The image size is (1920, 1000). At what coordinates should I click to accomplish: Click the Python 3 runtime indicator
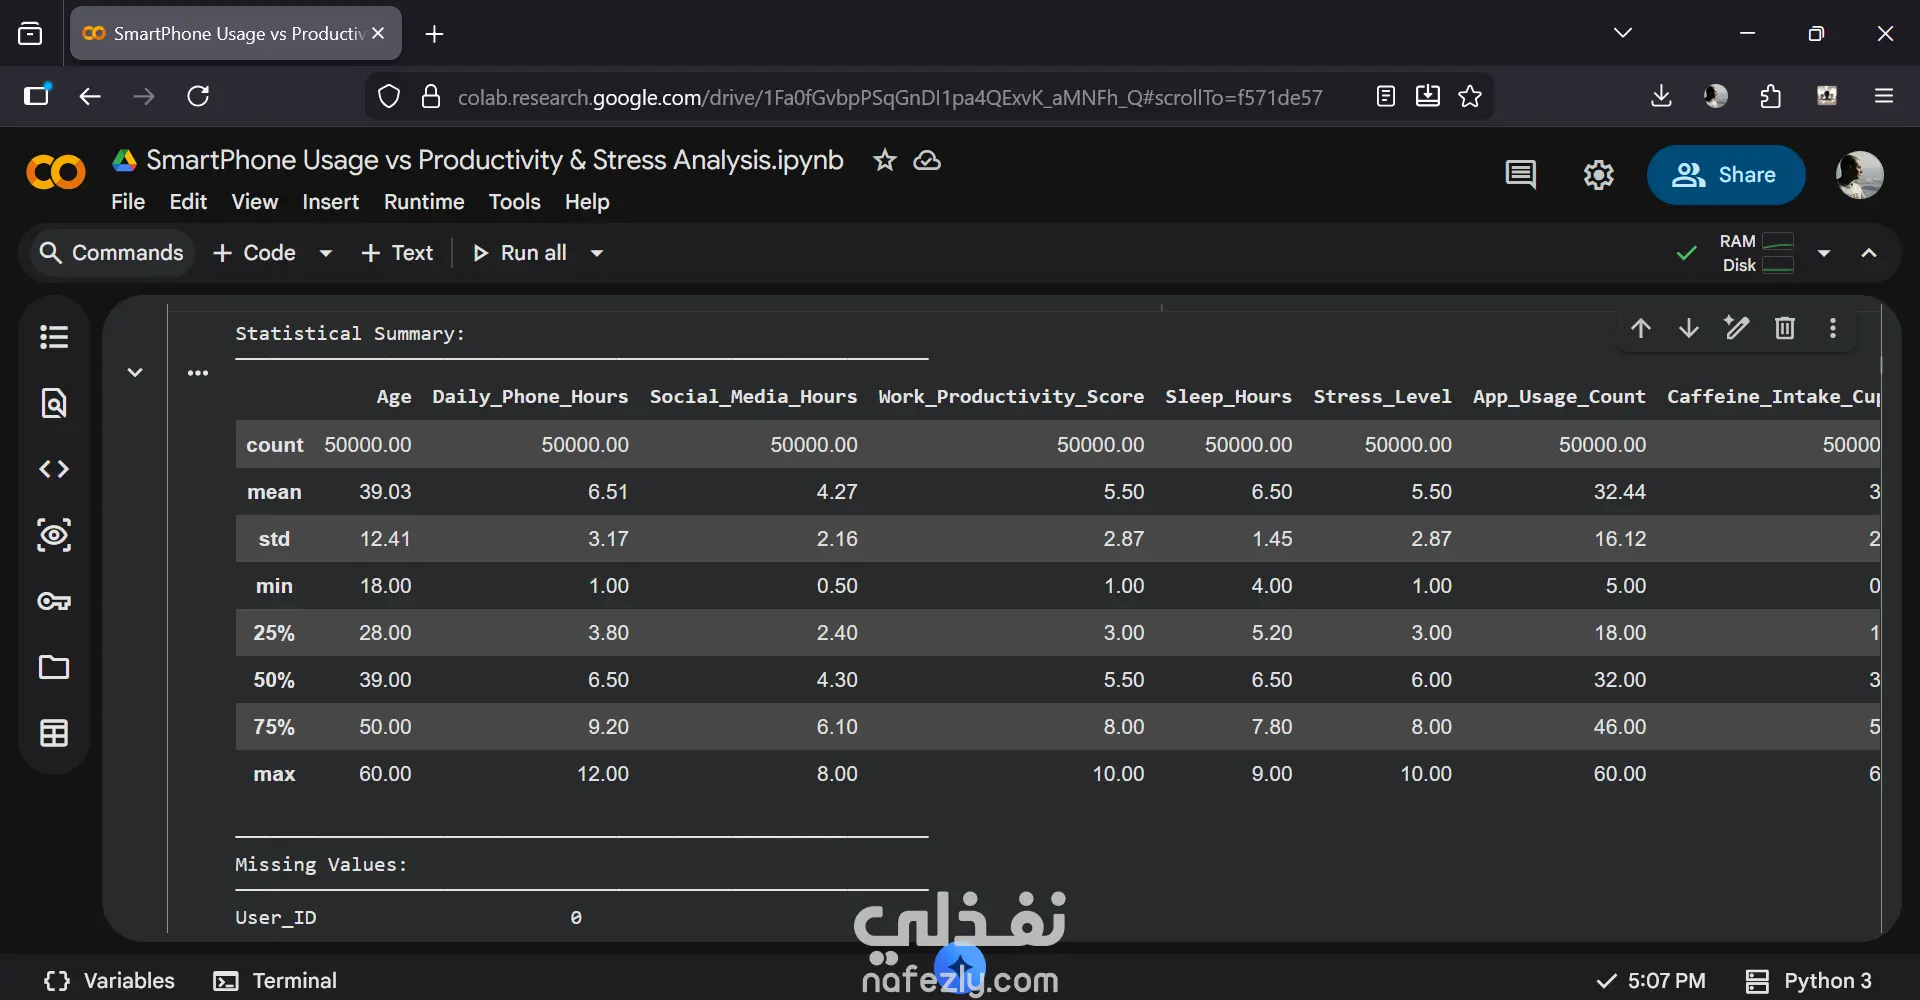(1809, 981)
